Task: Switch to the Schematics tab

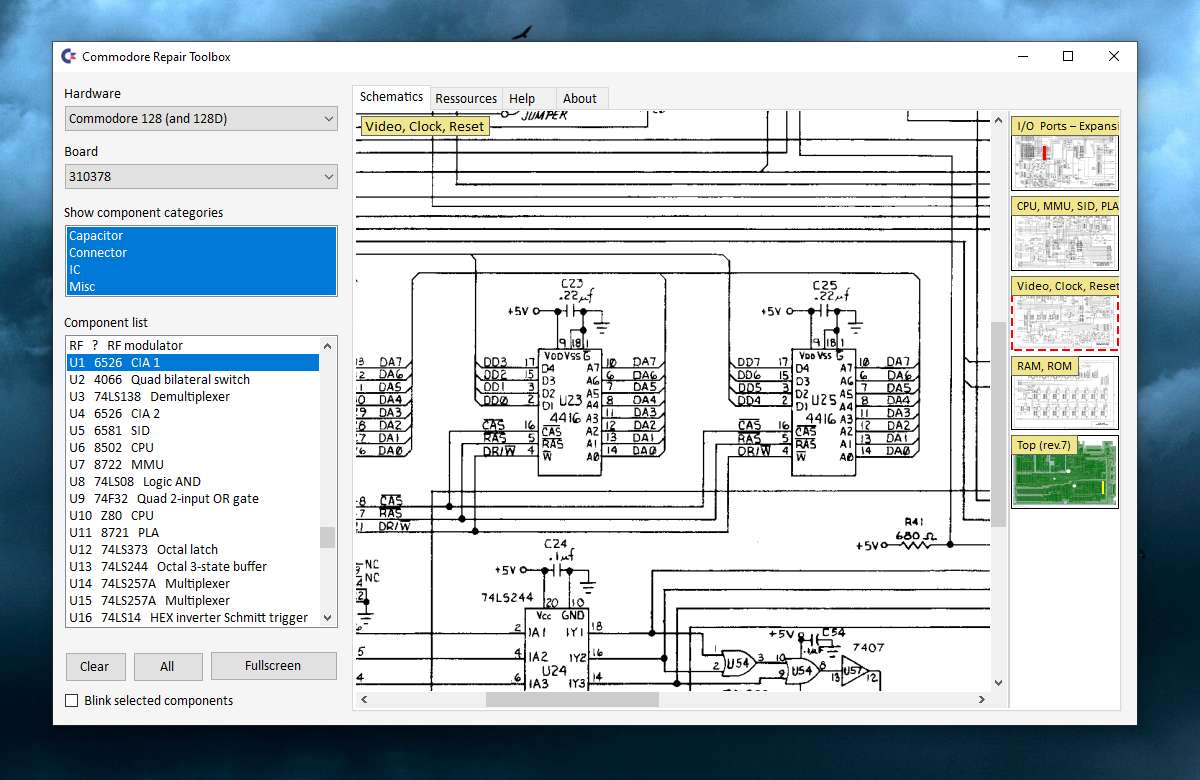Action: [x=391, y=97]
